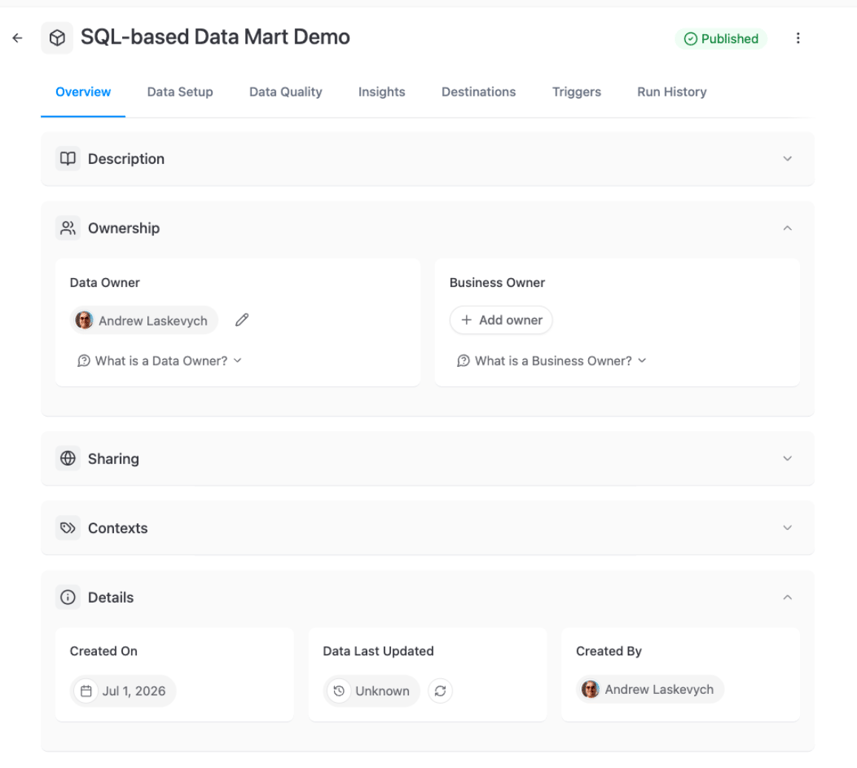Go to the Triggers tab
Screen dimensions: 857x768
(576, 92)
